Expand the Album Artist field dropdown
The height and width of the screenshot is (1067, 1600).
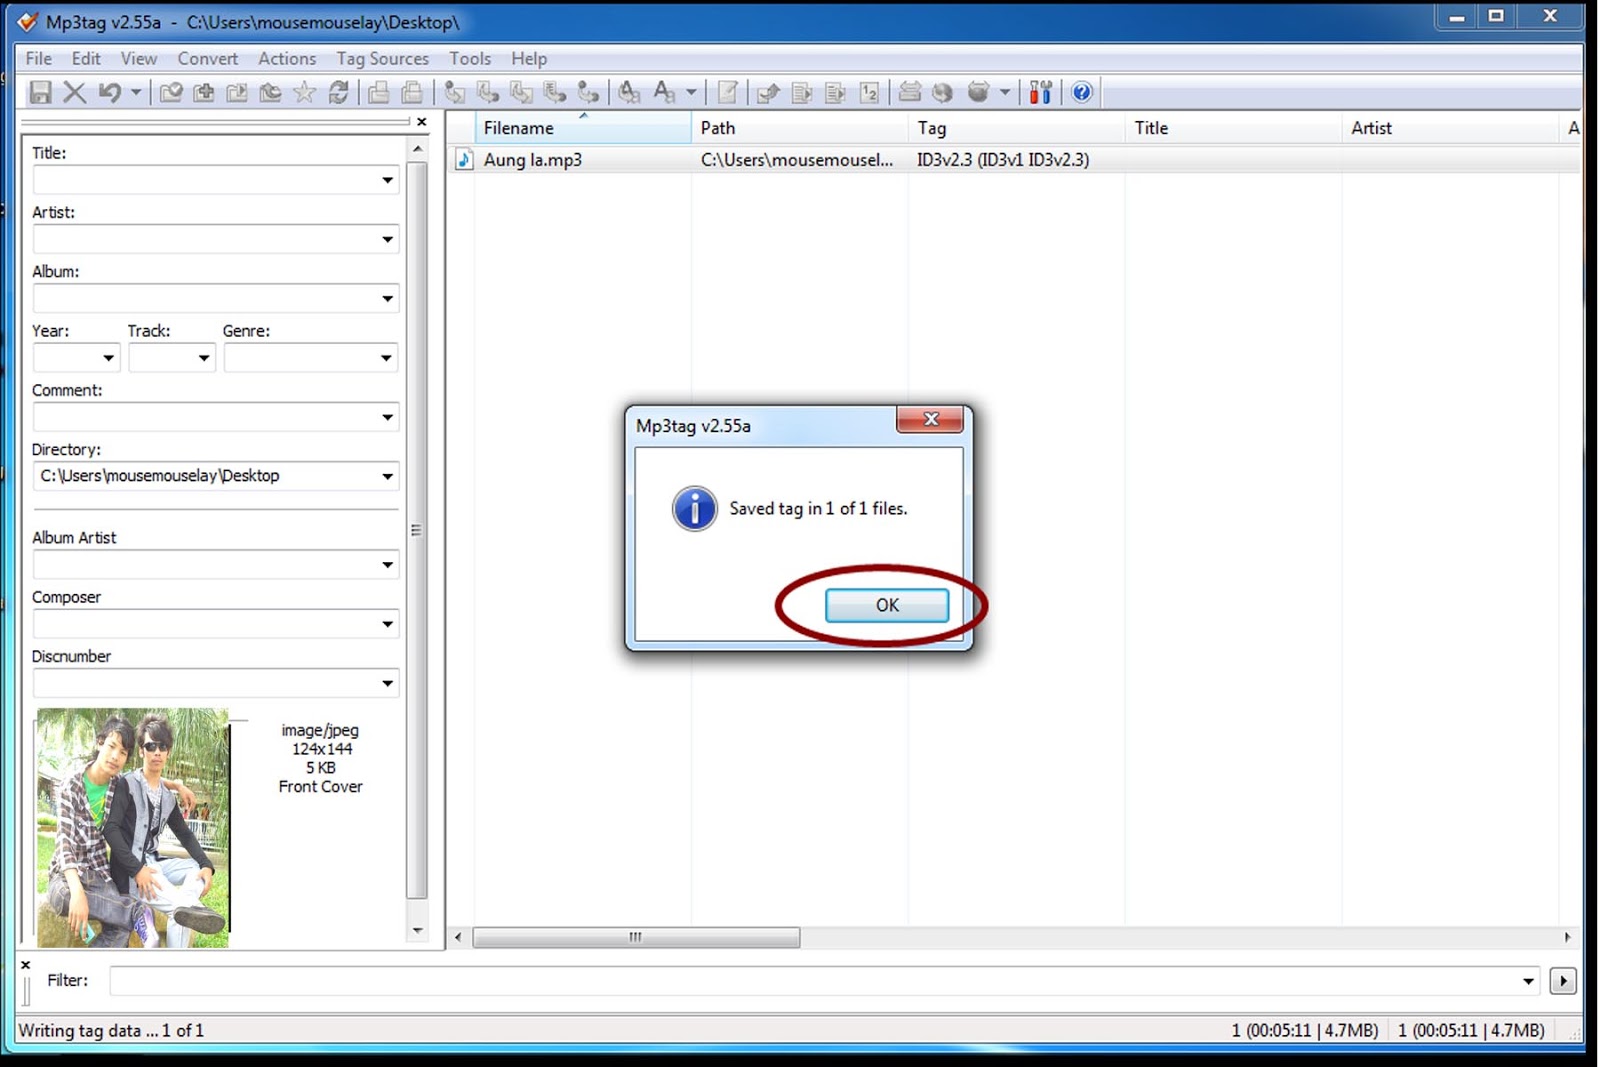[387, 565]
